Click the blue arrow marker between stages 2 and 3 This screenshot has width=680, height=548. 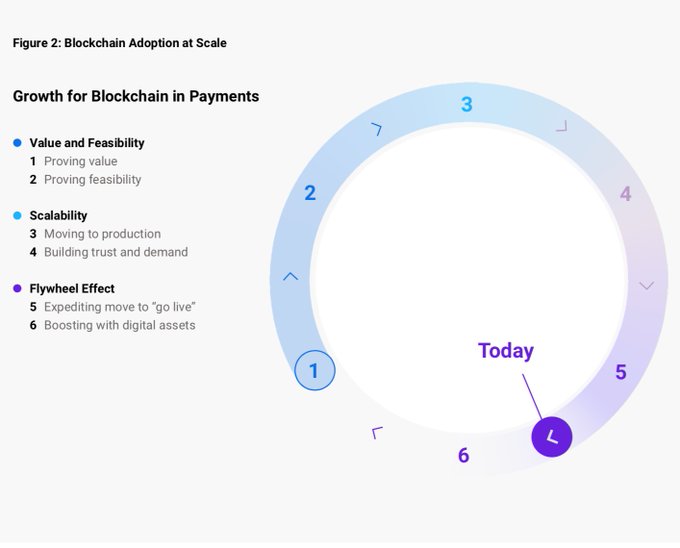[x=376, y=129]
